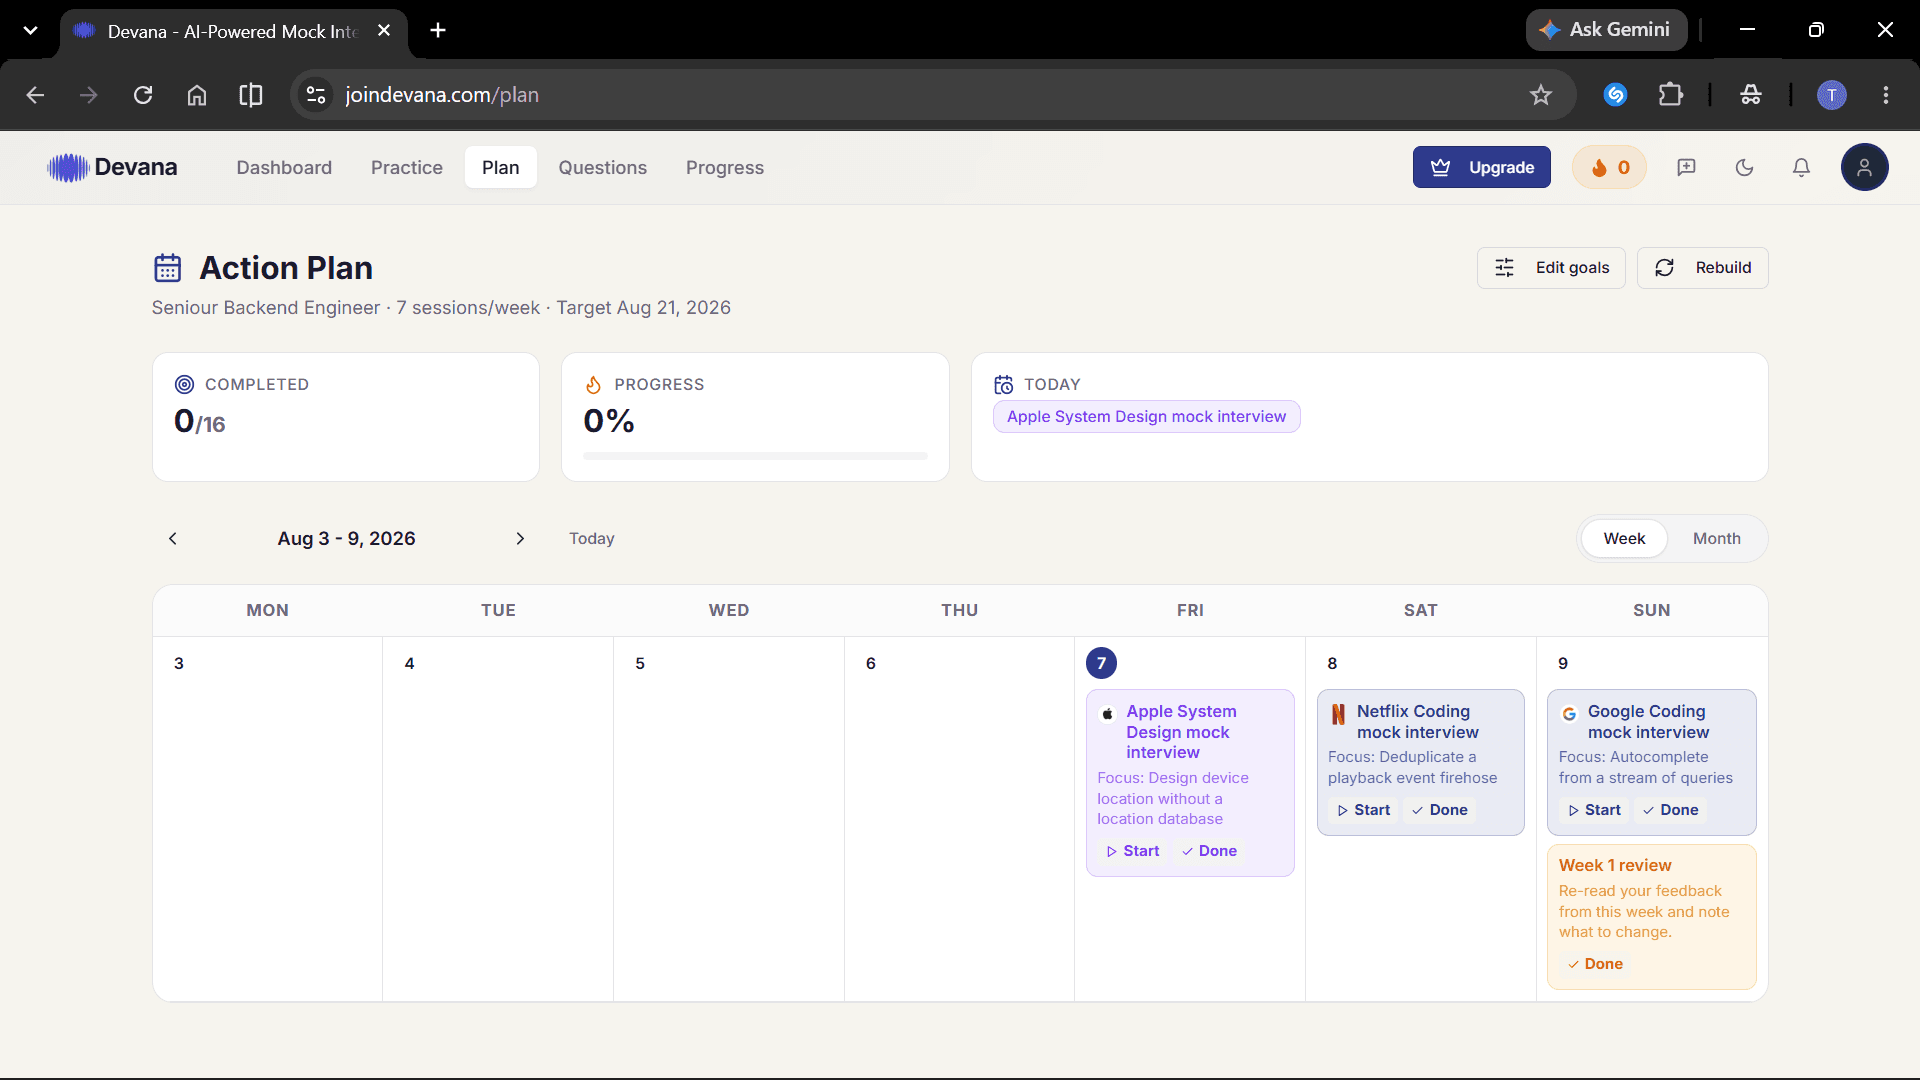1920x1080 pixels.
Task: Switch calendar to Week view
Action: [x=1624, y=538]
